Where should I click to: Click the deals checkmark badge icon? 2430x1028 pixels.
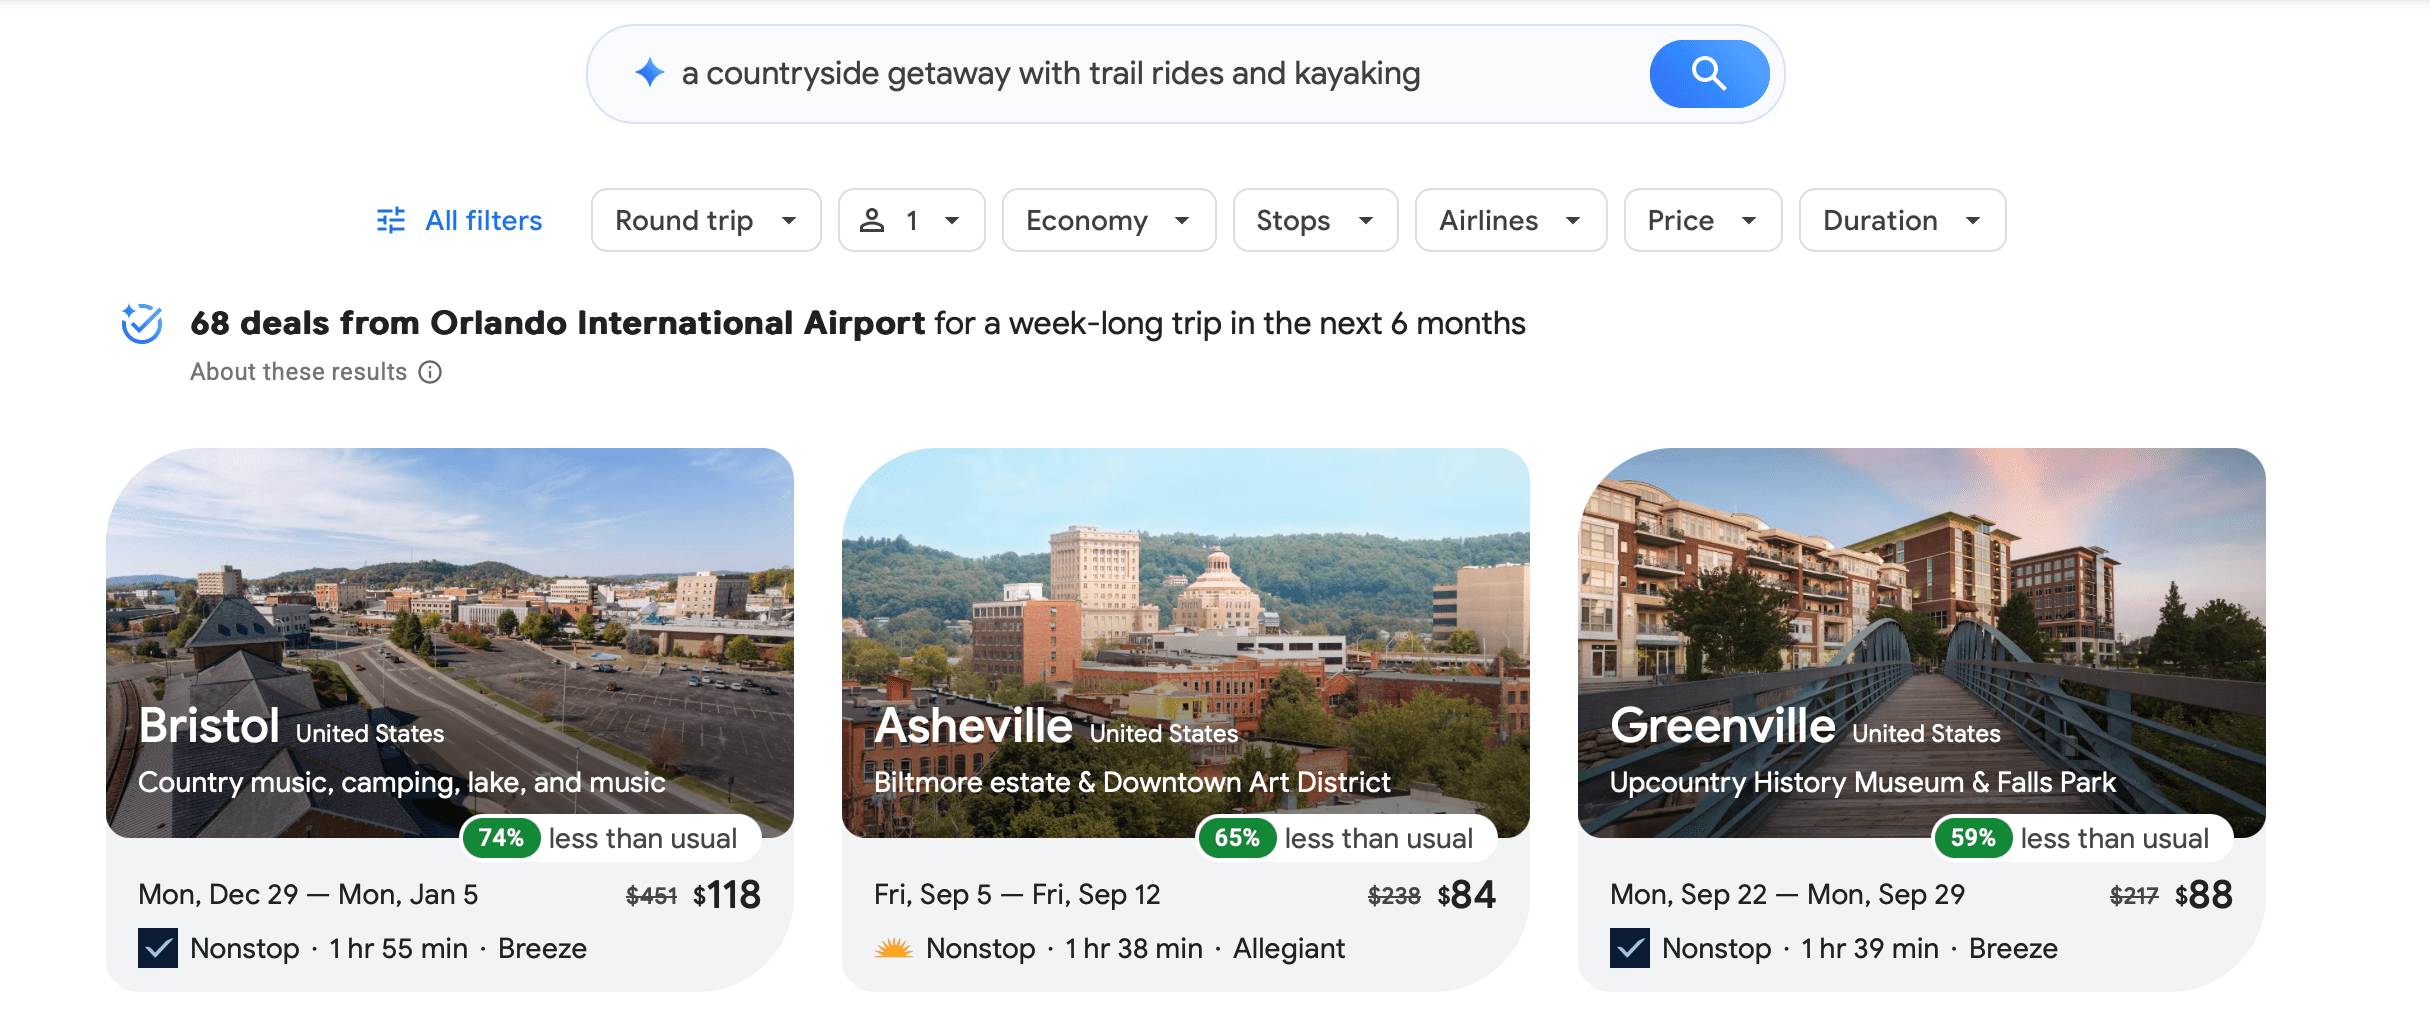(142, 323)
